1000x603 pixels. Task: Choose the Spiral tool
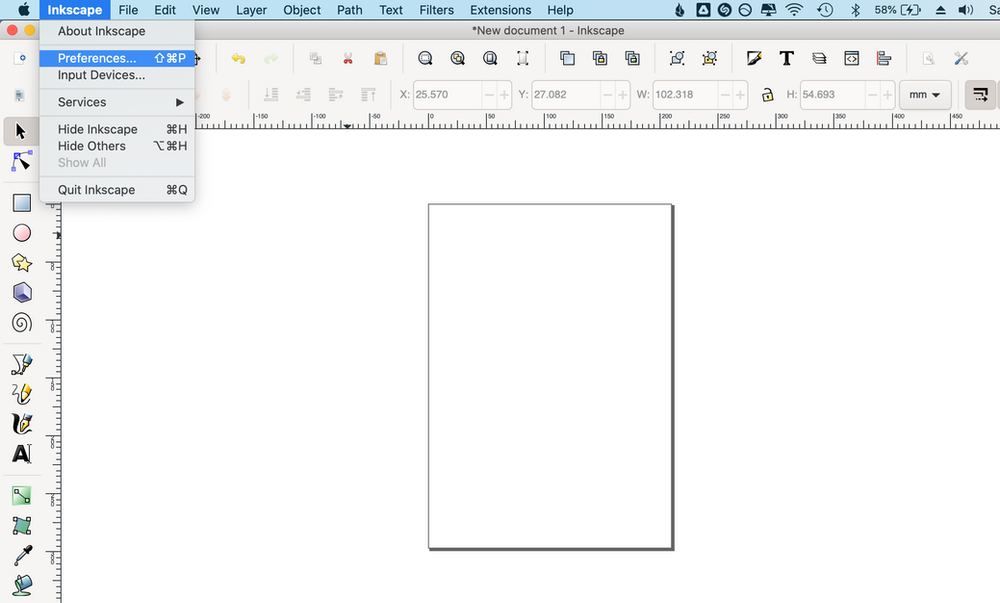pyautogui.click(x=22, y=322)
